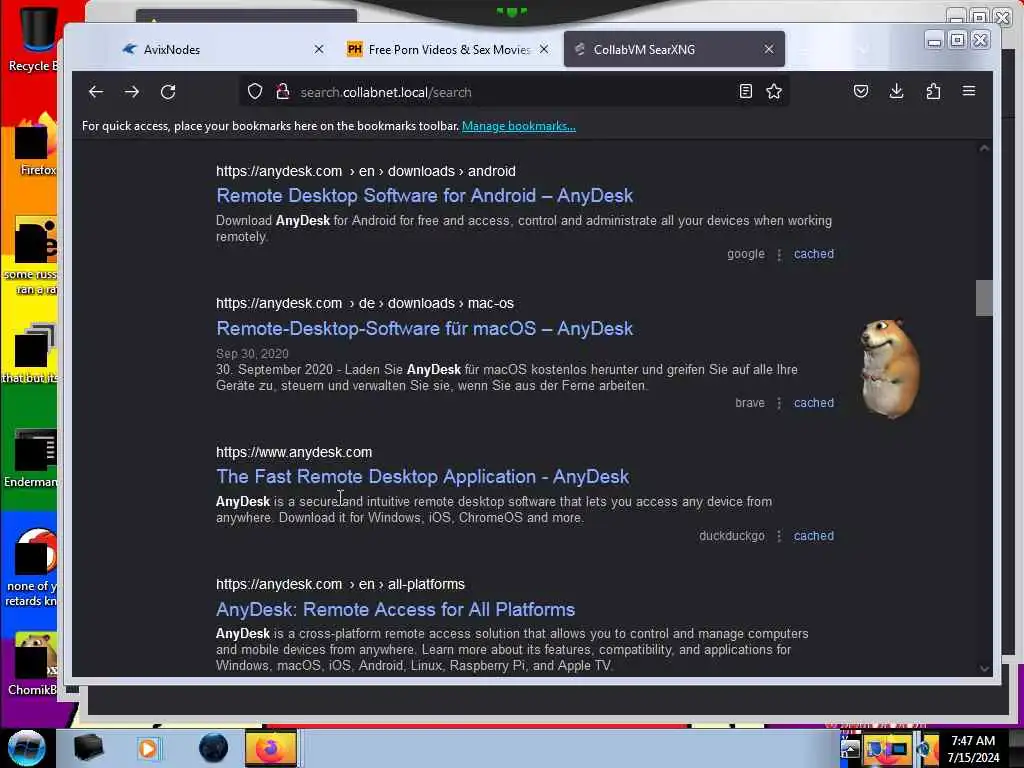Click the Sep 30, 2020 date
The image size is (1024, 768).
[x=252, y=353]
